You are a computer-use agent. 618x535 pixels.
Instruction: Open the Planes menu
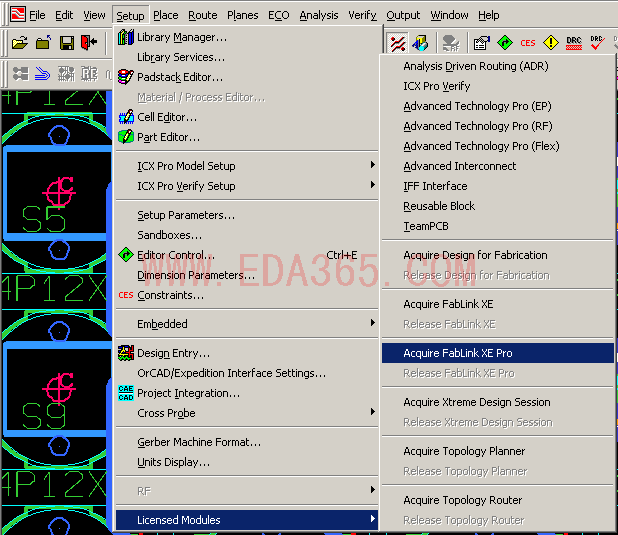242,15
